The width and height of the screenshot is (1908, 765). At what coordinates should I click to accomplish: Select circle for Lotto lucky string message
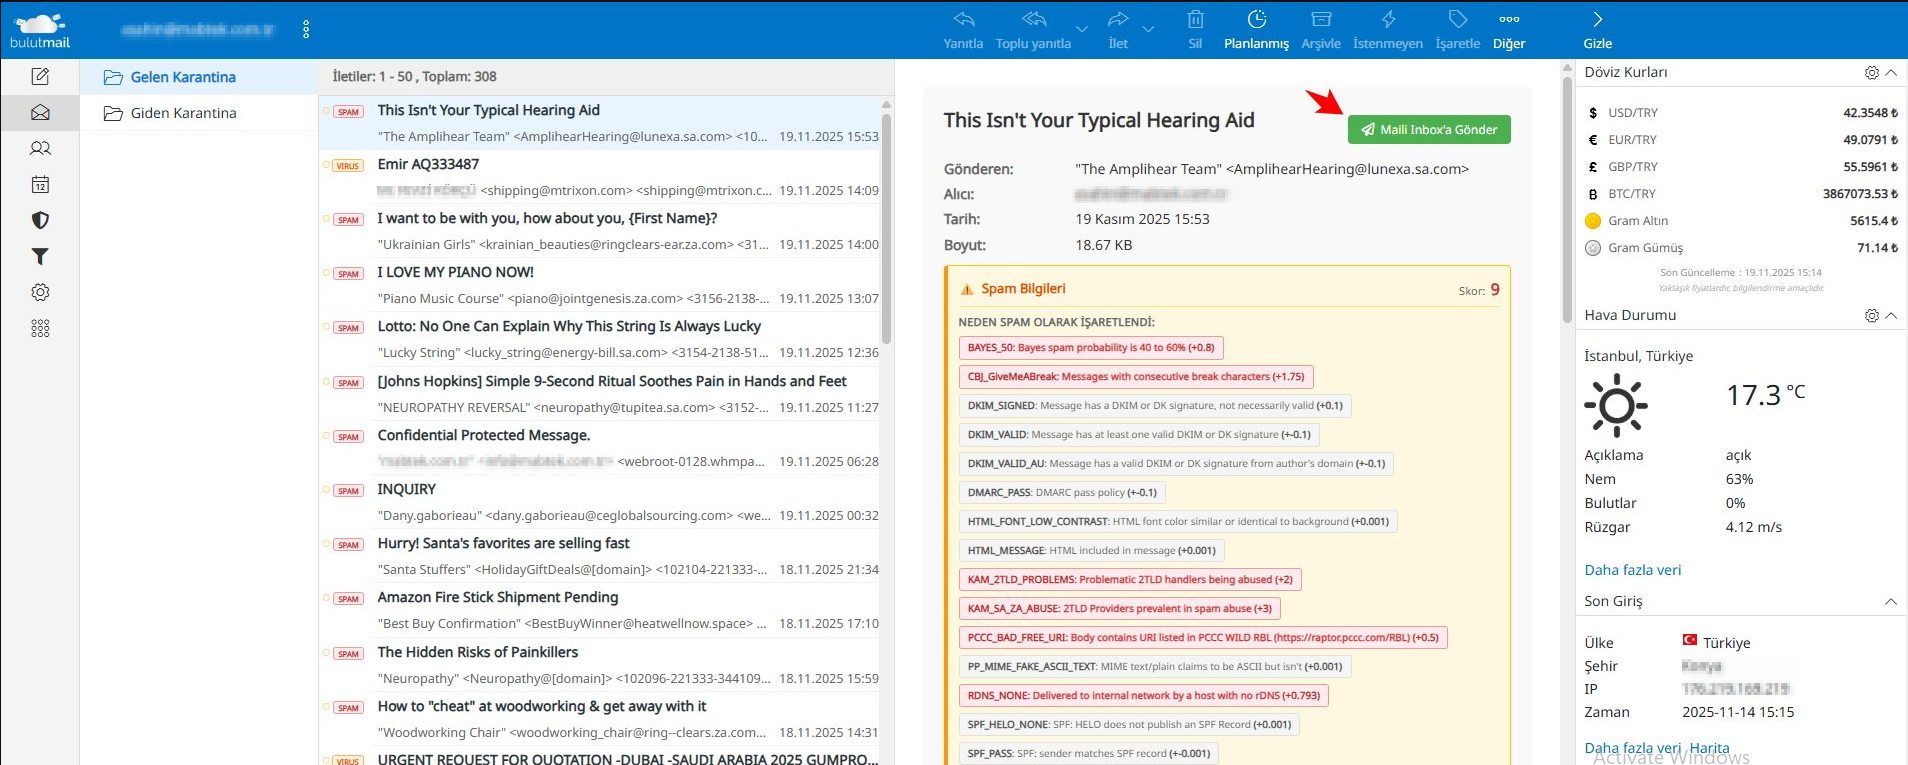click(326, 326)
